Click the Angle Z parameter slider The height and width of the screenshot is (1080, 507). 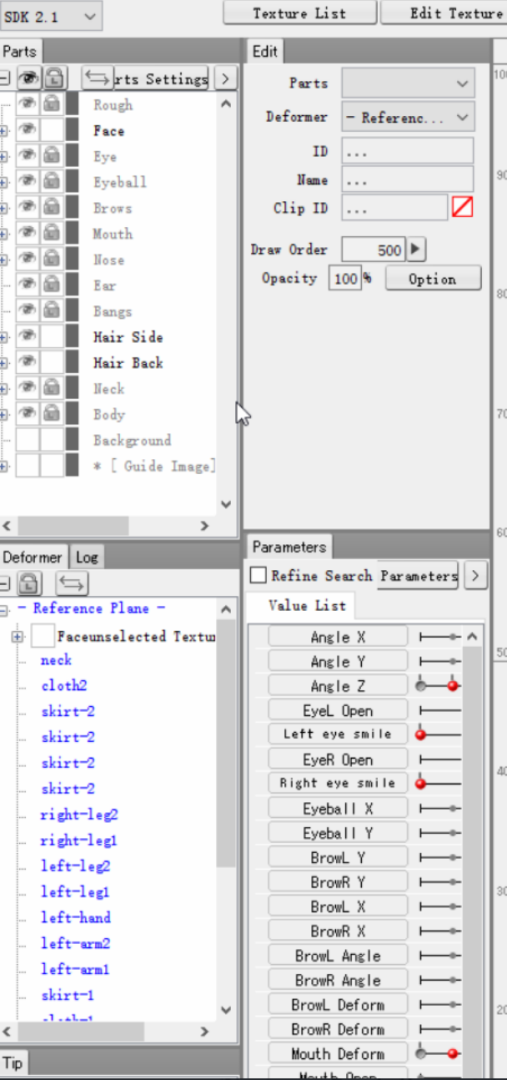[439, 686]
